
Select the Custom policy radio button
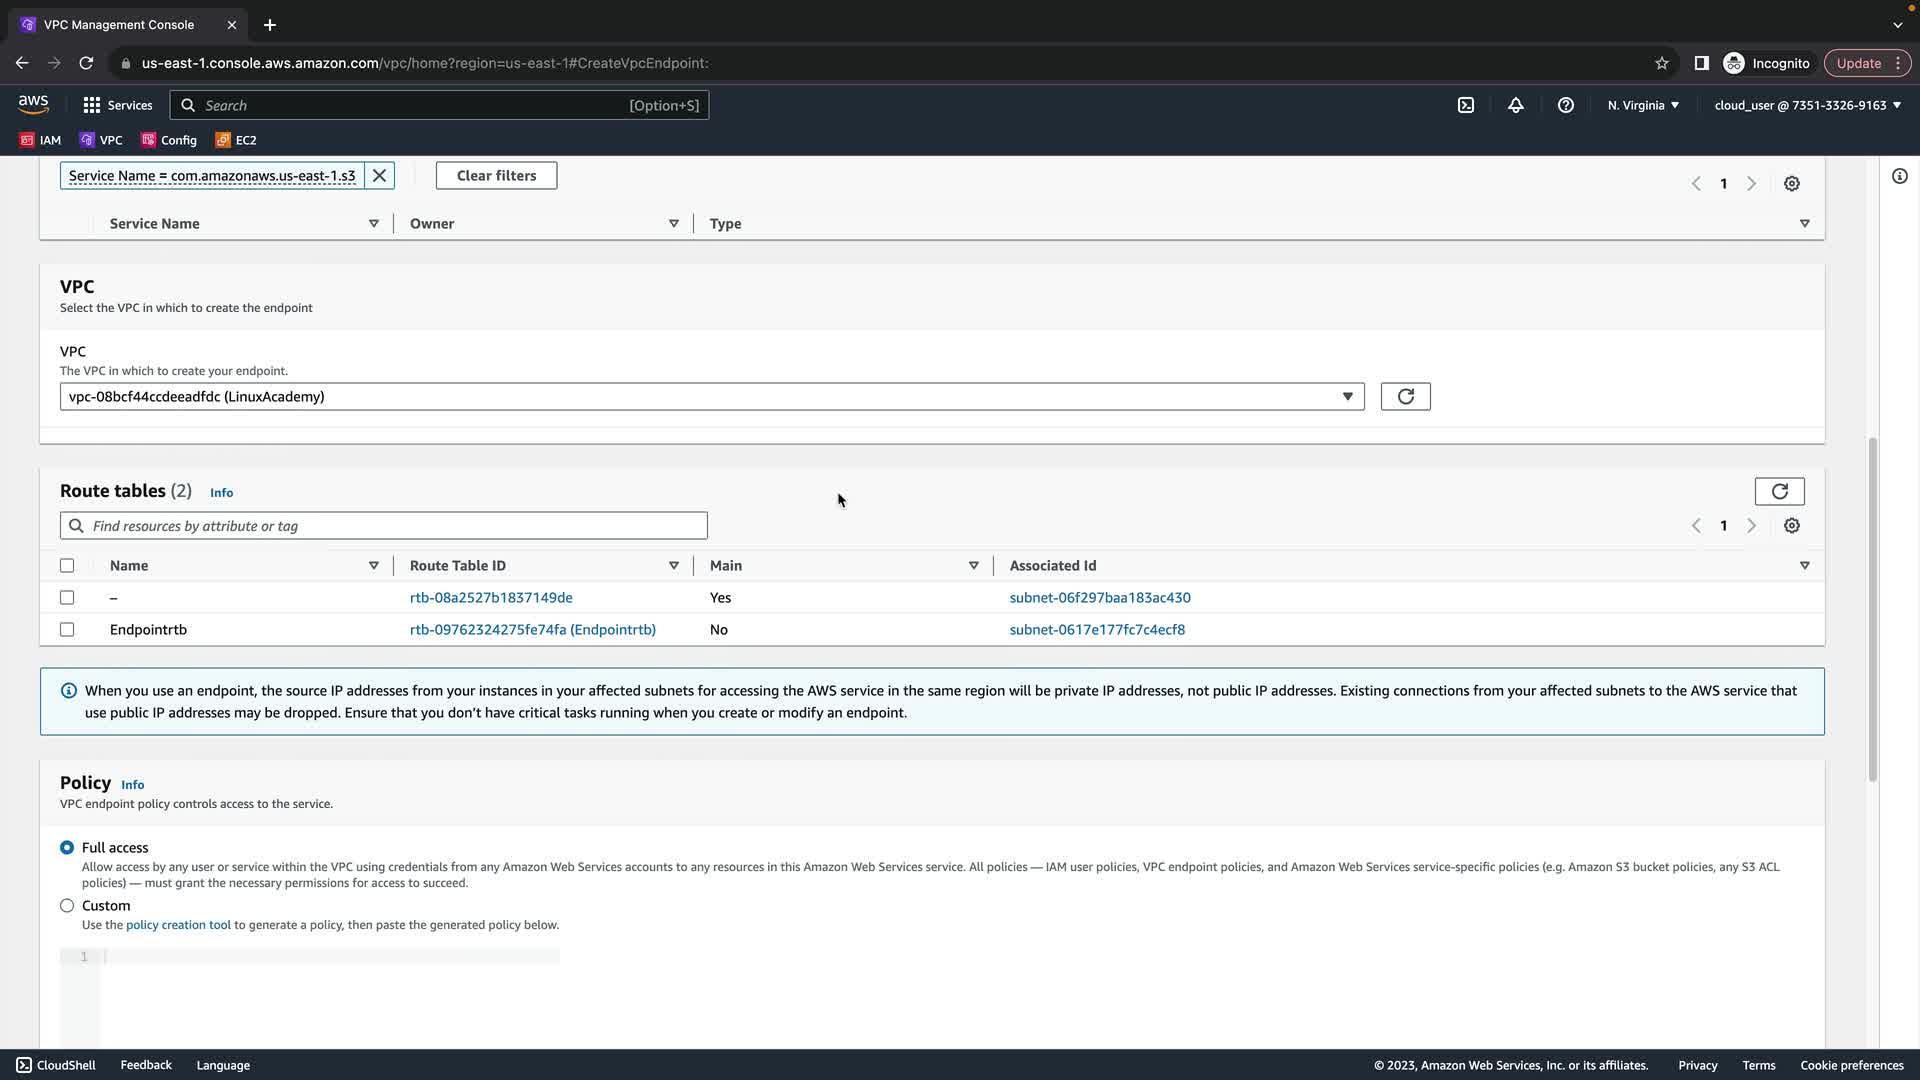point(67,906)
